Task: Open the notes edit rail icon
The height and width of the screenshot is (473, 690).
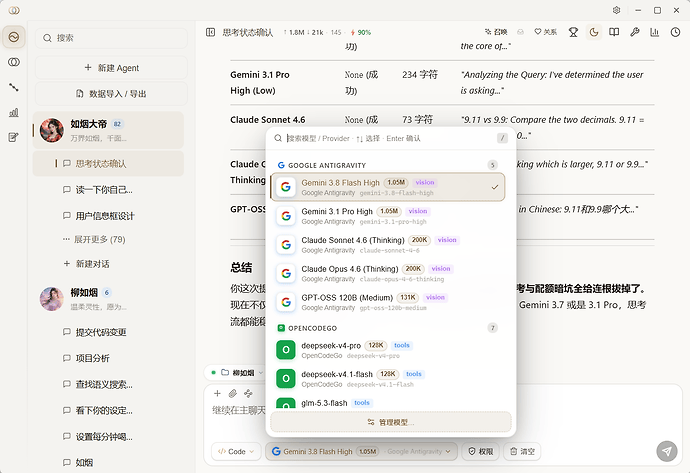Action: [14, 137]
